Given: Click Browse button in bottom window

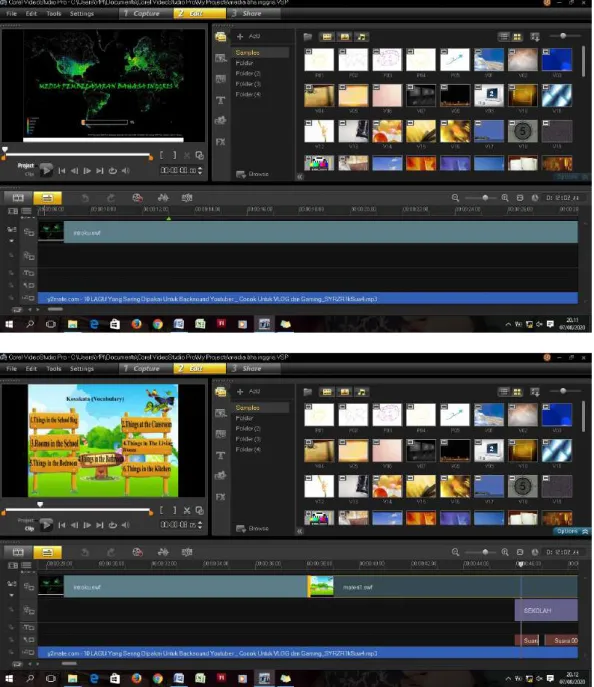Looking at the screenshot, I should (x=252, y=528).
